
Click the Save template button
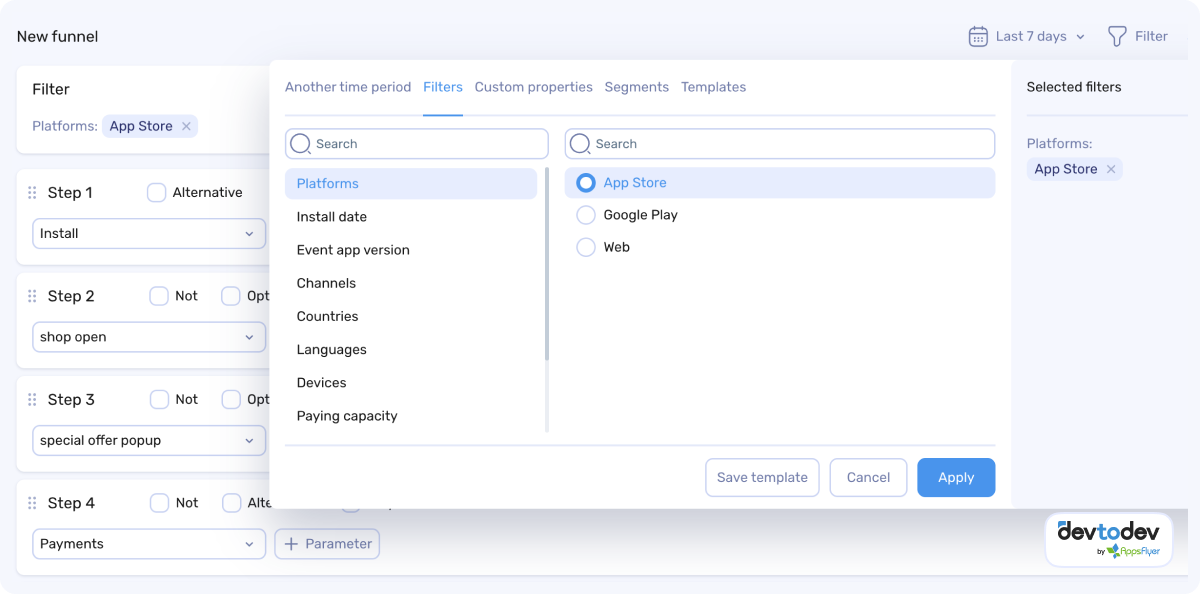coord(762,478)
